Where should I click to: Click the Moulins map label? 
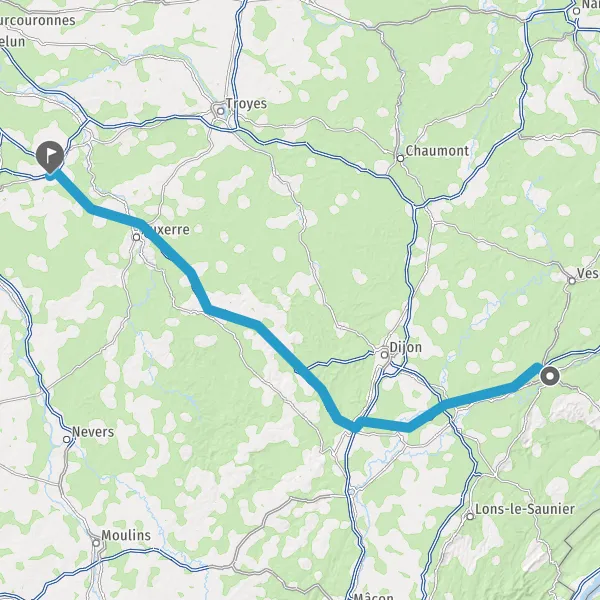pyautogui.click(x=126, y=535)
